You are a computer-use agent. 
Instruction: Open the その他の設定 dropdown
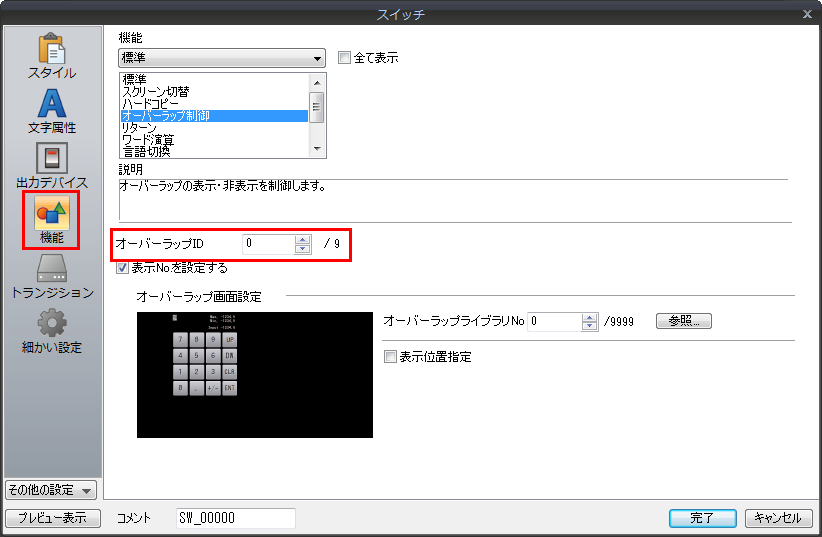51,490
